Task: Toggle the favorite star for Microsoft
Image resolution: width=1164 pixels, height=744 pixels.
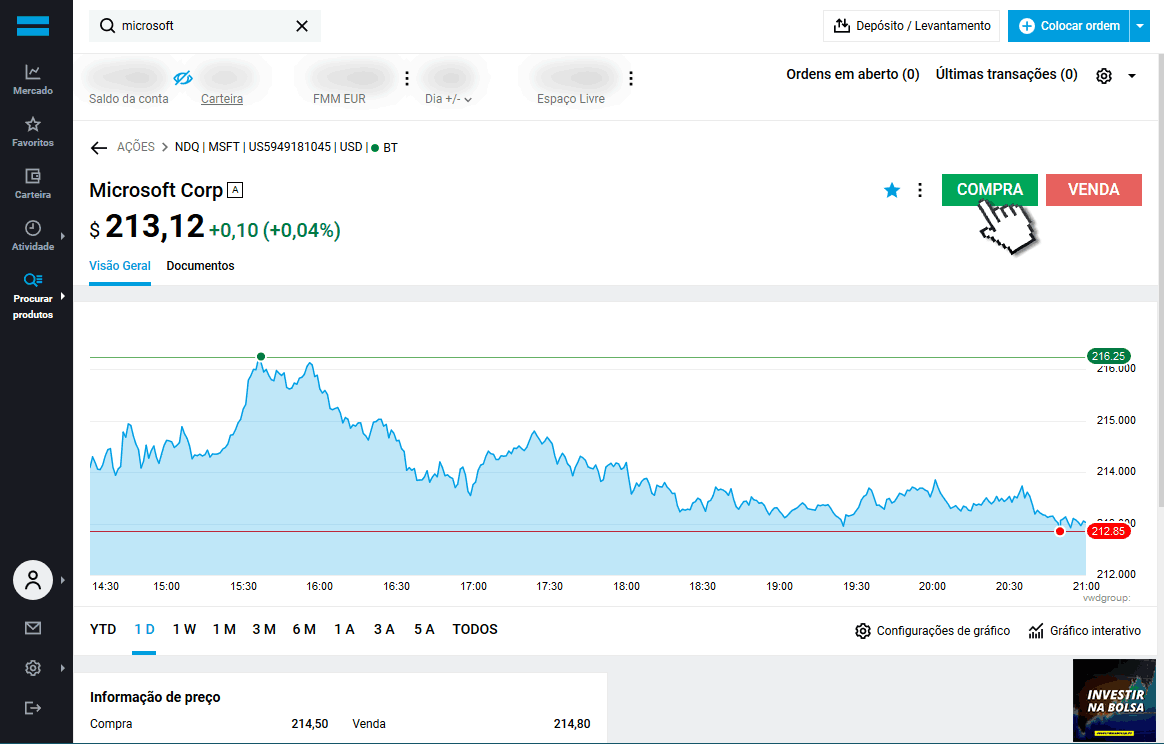Action: point(892,191)
